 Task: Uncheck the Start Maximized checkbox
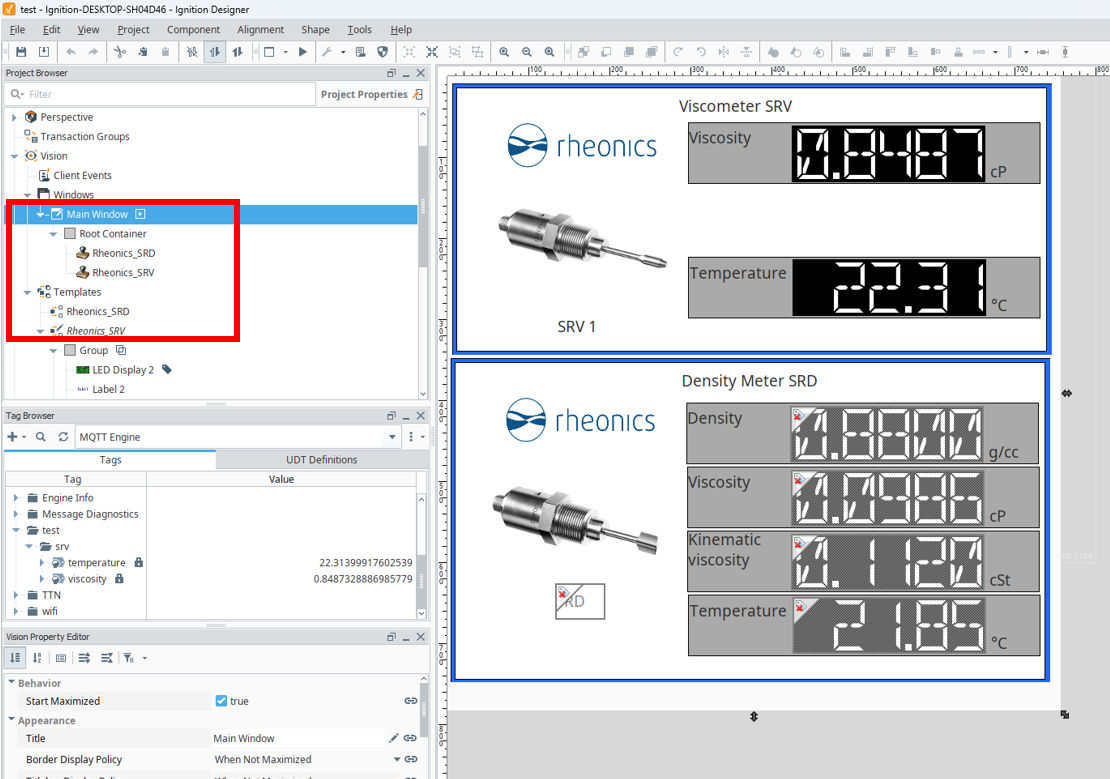pyautogui.click(x=221, y=701)
